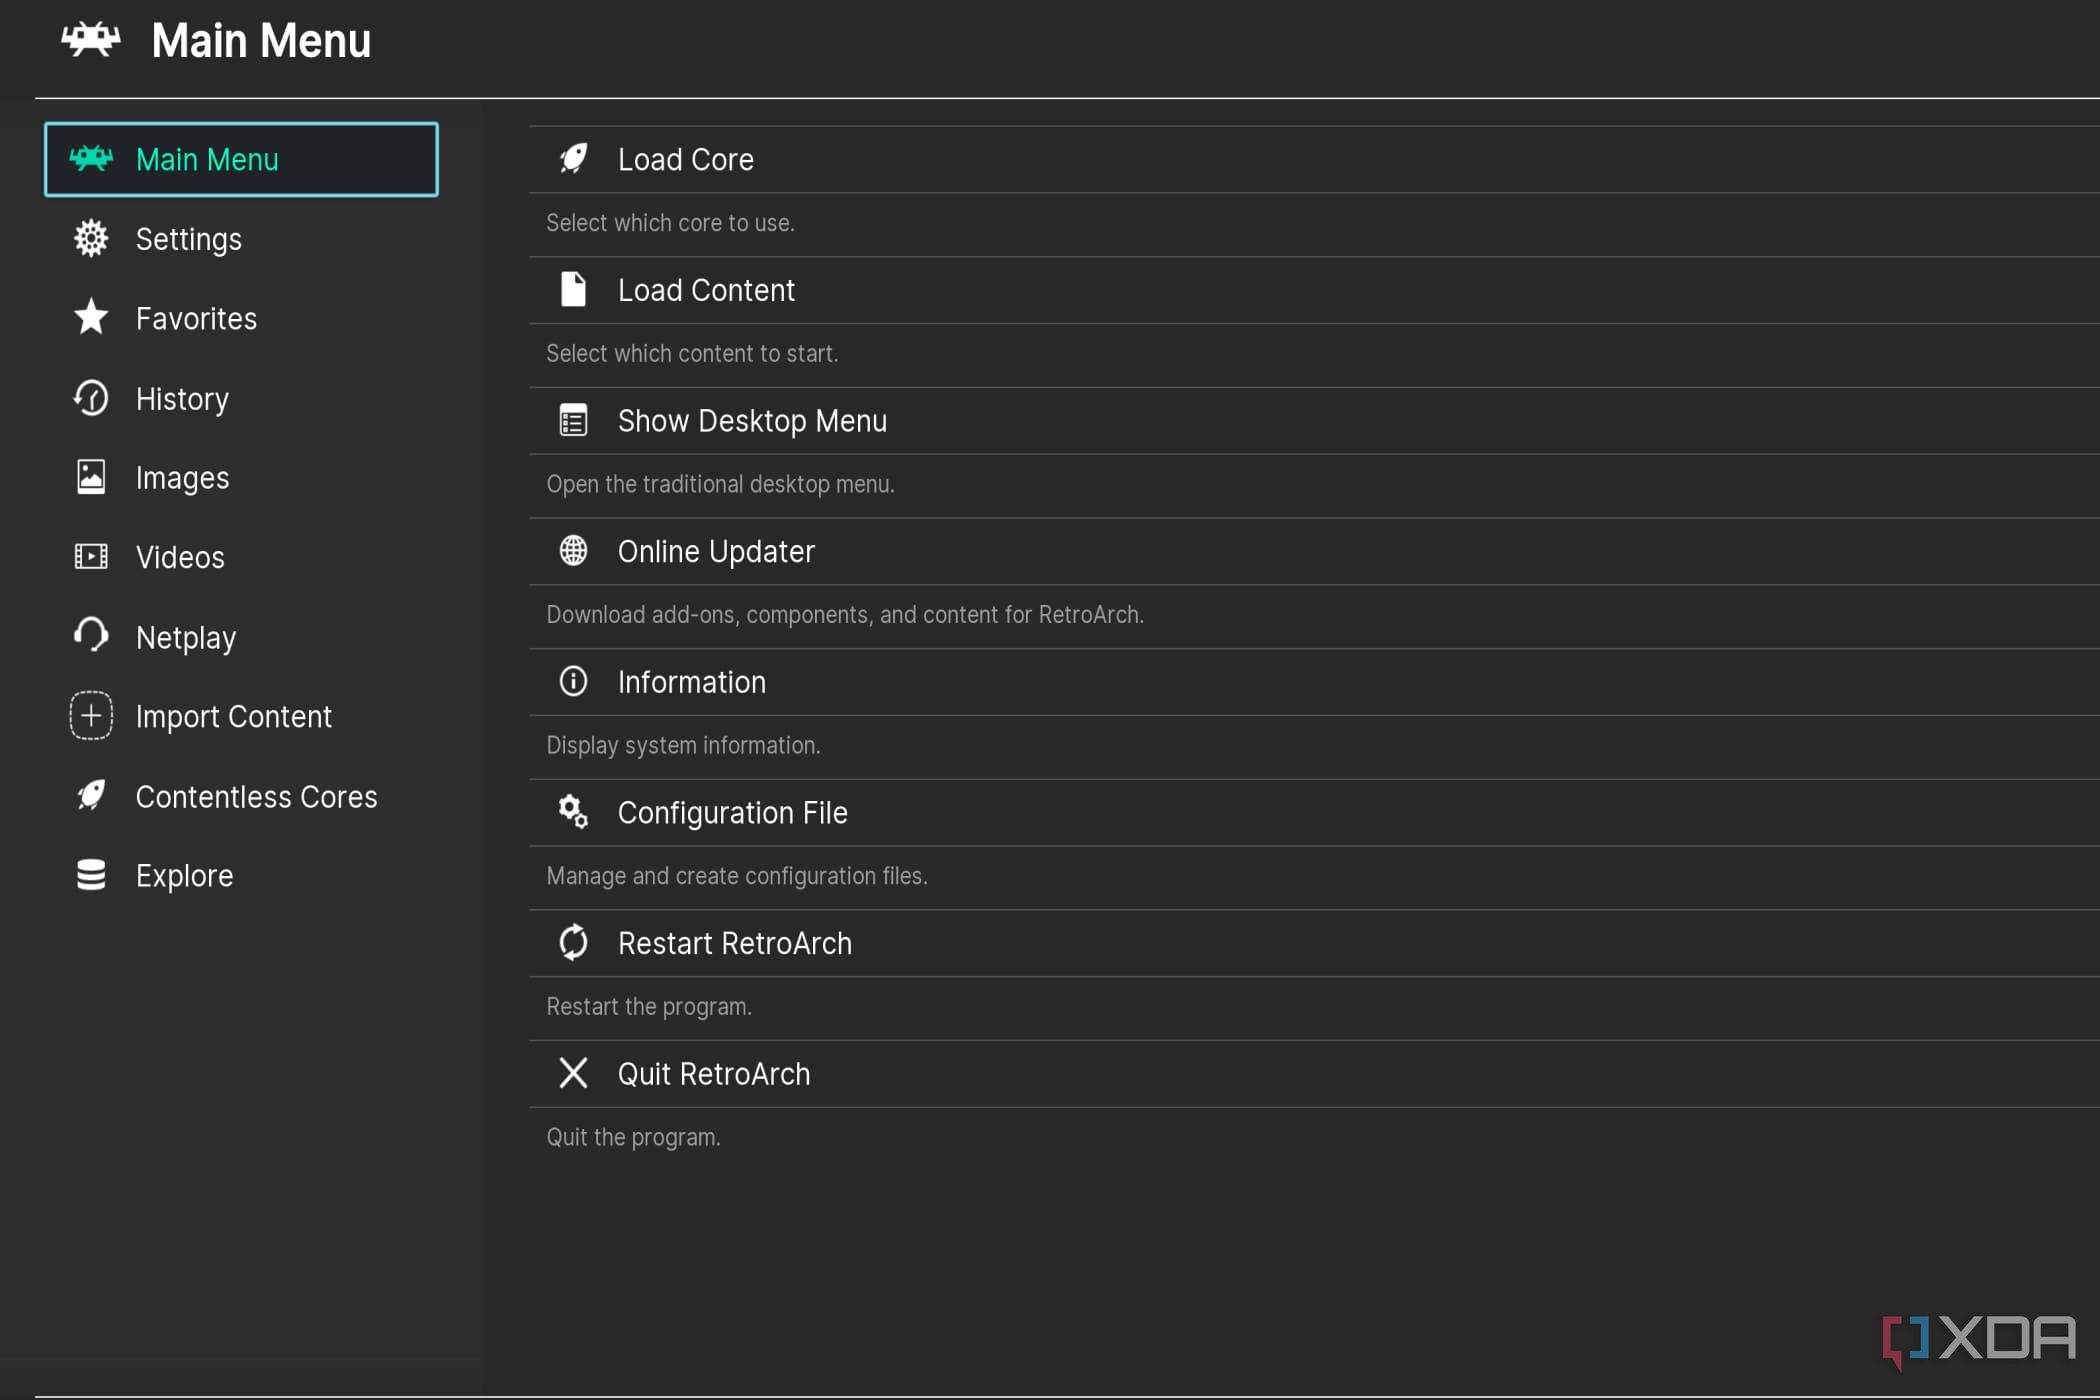The height and width of the screenshot is (1400, 2100).
Task: Click the 'Select which content to start.' description
Action: 692,354
